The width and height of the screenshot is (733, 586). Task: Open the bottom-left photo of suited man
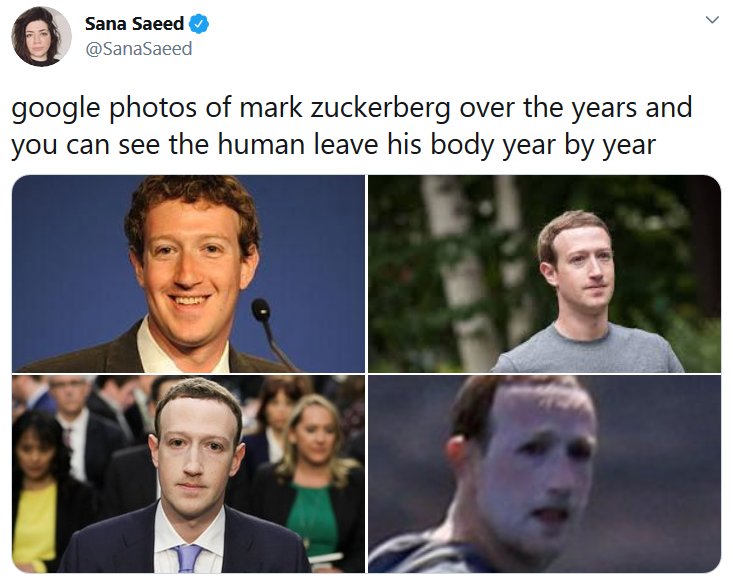click(x=188, y=474)
